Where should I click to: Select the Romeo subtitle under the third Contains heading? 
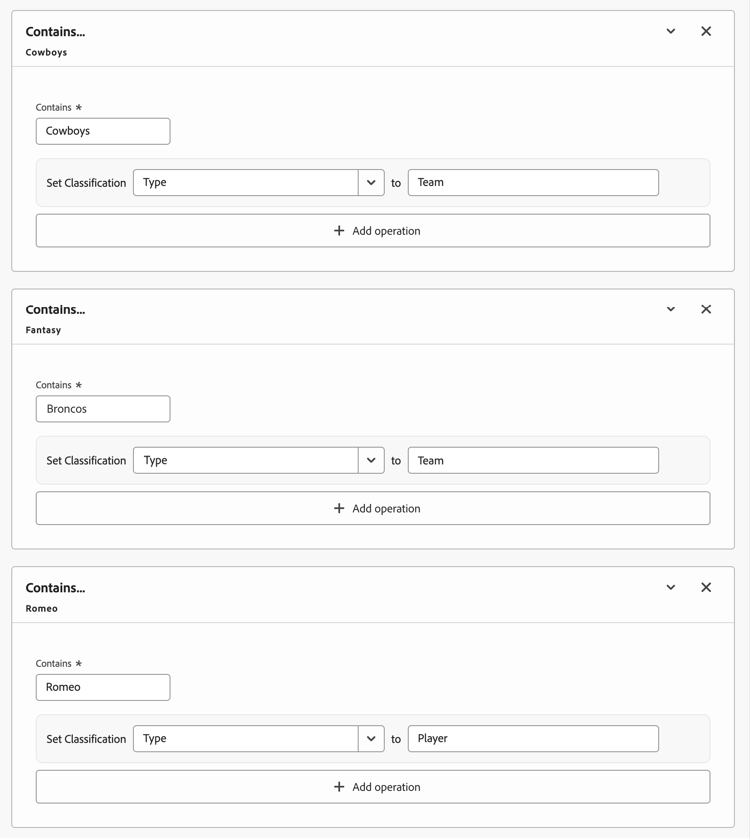click(42, 609)
